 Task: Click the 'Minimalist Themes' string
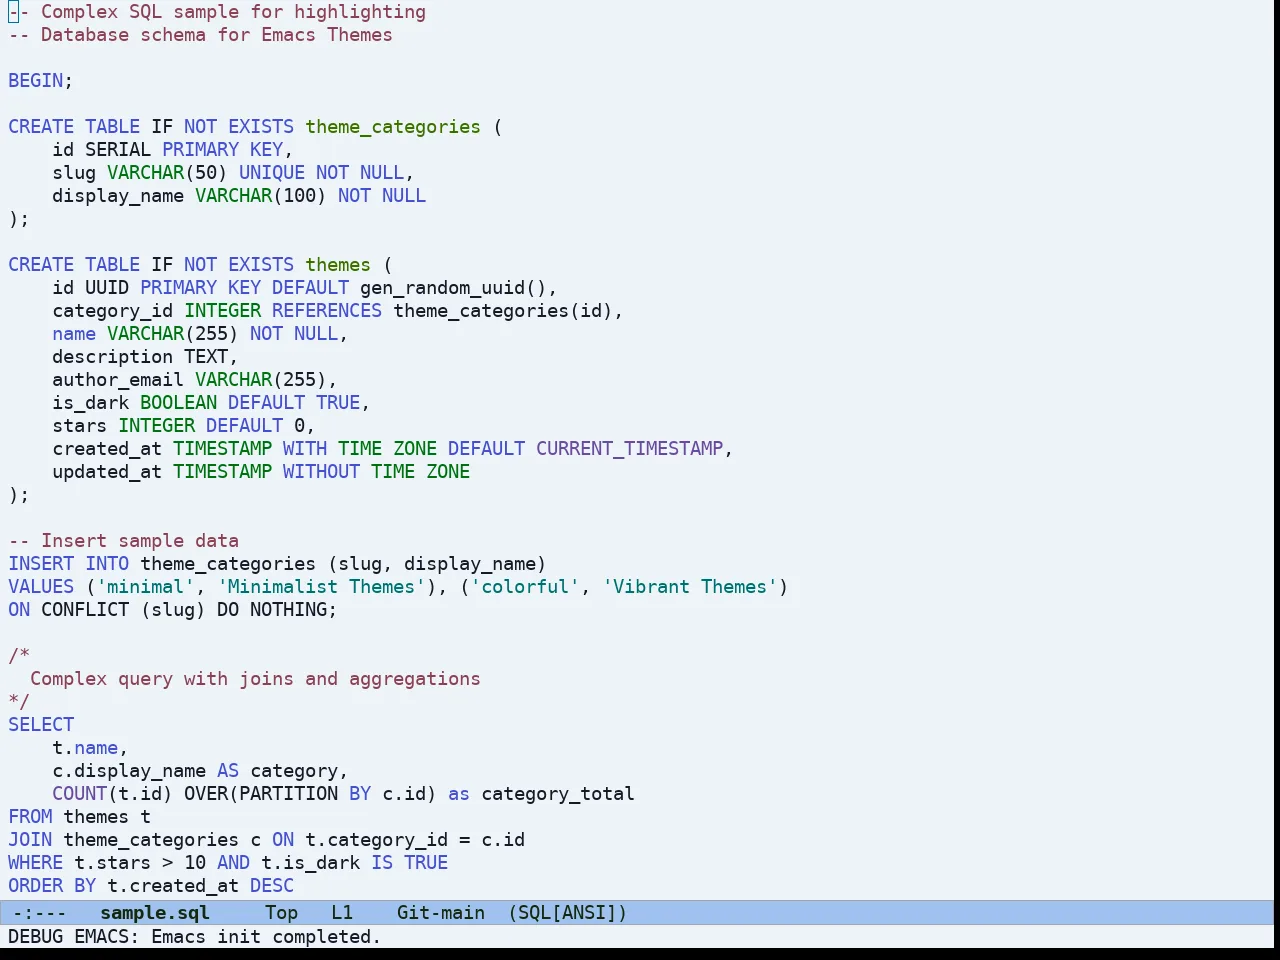tap(321, 586)
